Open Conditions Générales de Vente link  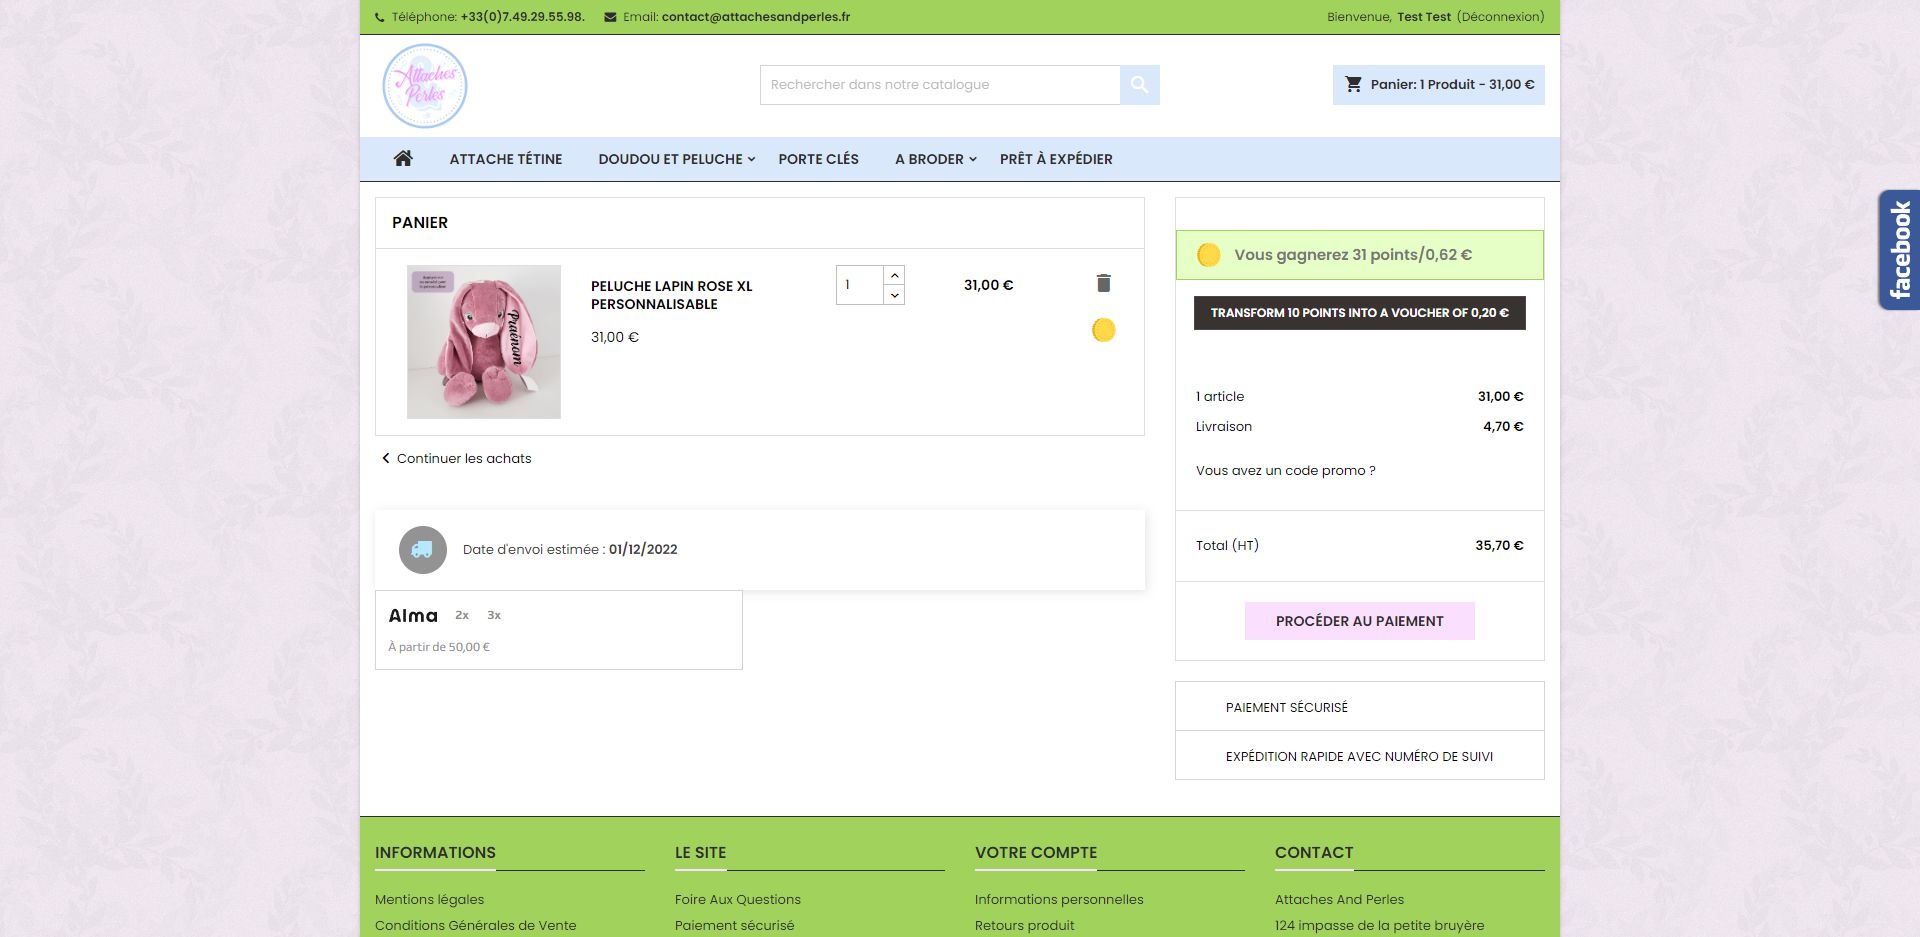pos(476,926)
